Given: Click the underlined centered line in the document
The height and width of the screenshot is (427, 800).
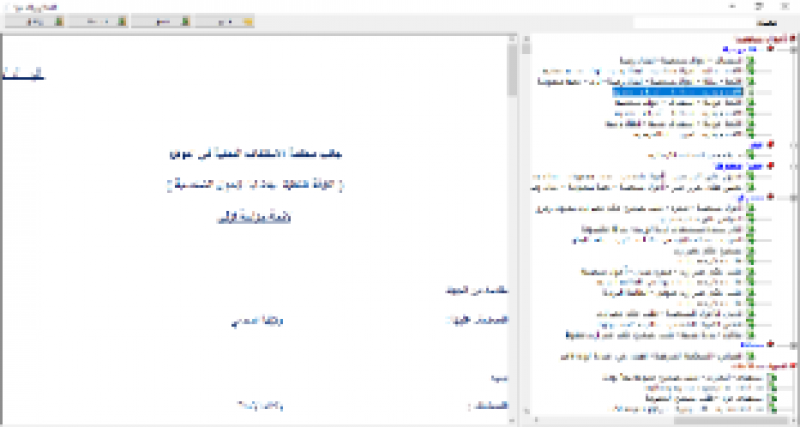Looking at the screenshot, I should (254, 218).
